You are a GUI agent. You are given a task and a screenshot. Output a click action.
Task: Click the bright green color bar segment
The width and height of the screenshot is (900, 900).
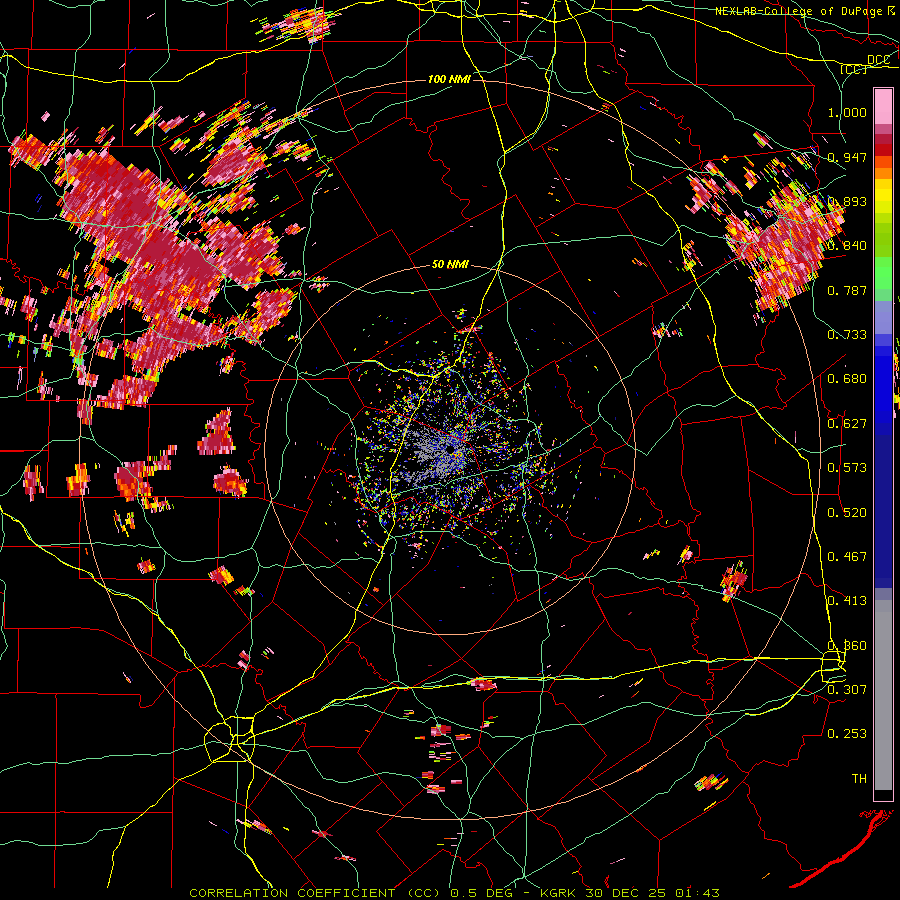pyautogui.click(x=883, y=272)
